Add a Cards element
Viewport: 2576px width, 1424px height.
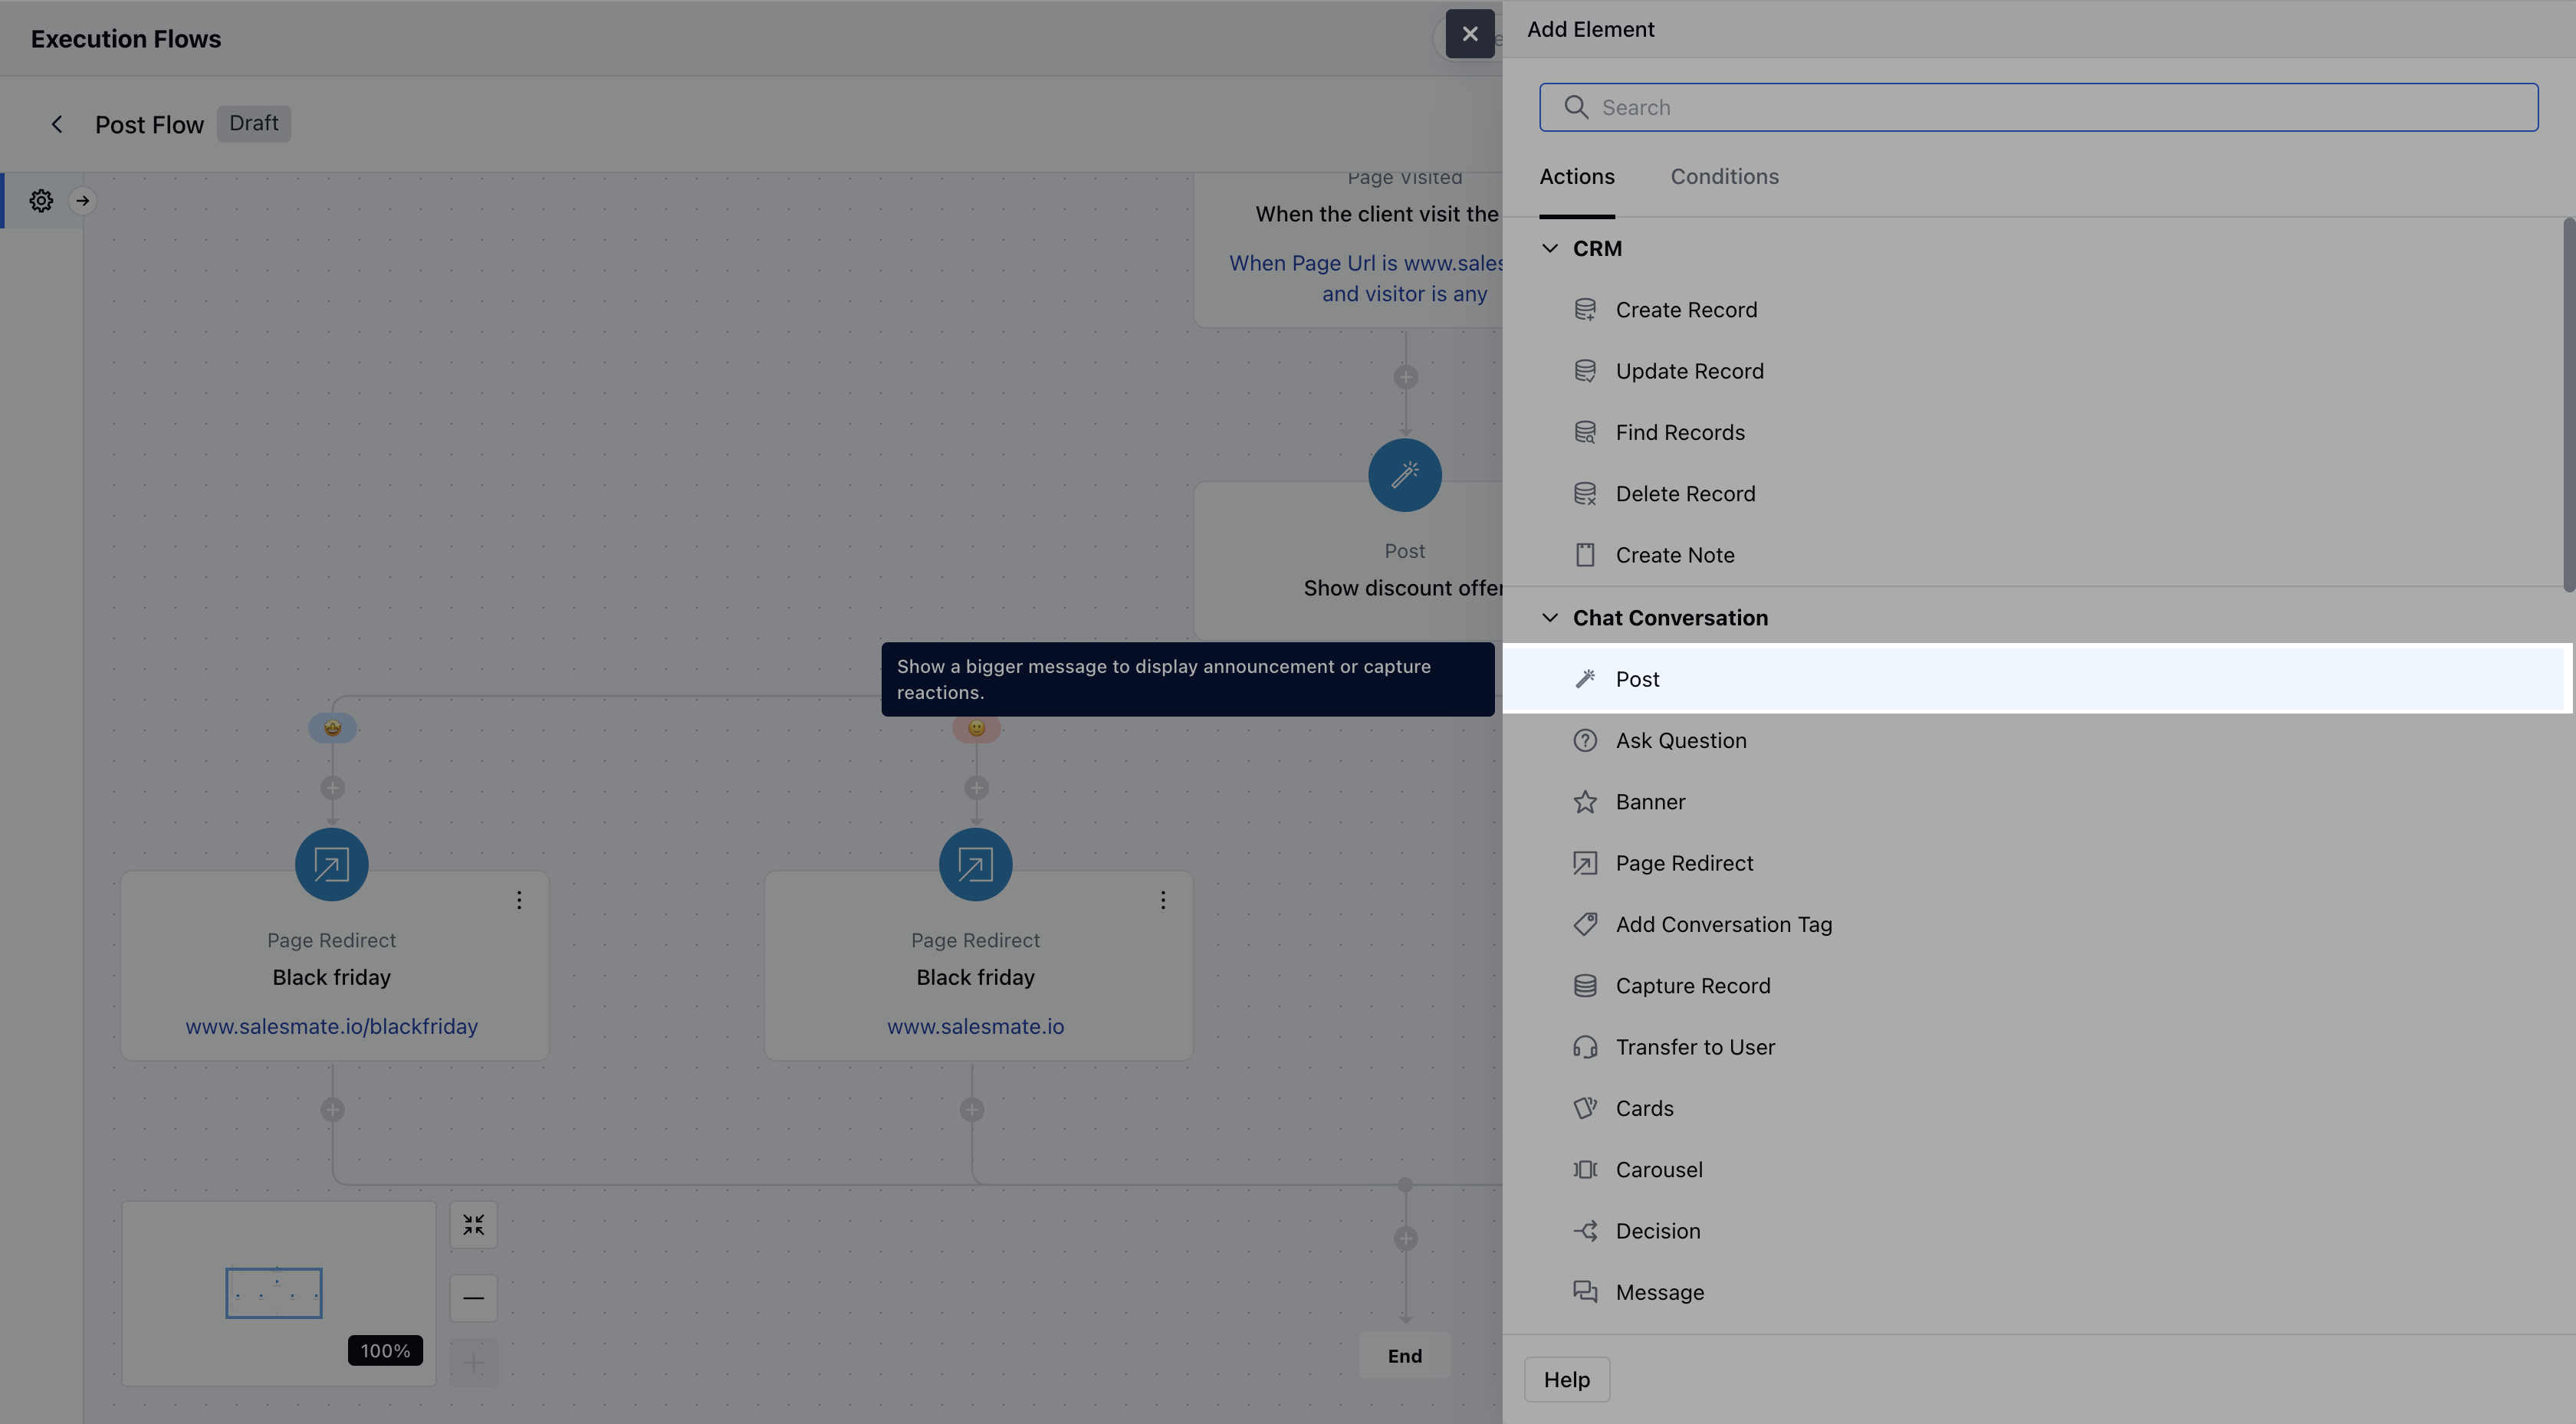click(x=1644, y=1108)
